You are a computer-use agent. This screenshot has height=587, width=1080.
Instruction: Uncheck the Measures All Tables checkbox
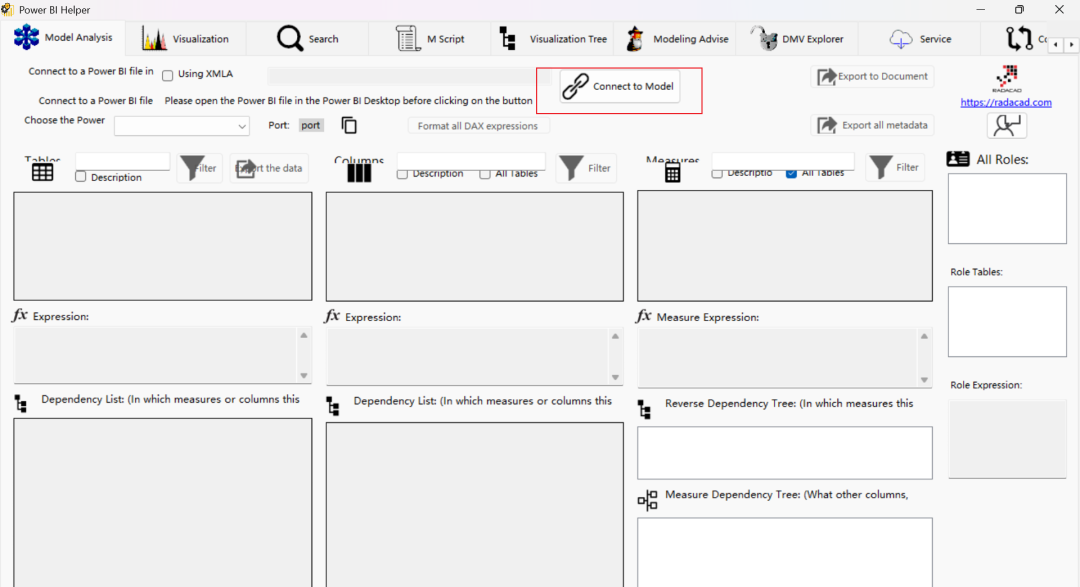coord(791,174)
